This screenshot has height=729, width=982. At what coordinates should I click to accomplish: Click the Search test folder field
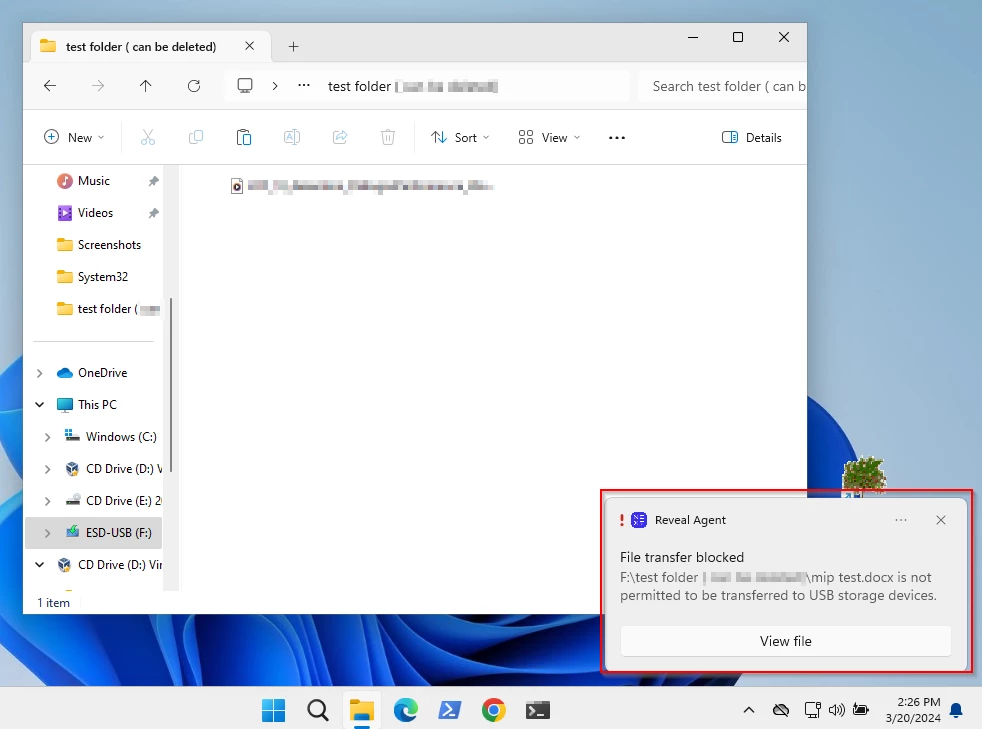(x=722, y=86)
